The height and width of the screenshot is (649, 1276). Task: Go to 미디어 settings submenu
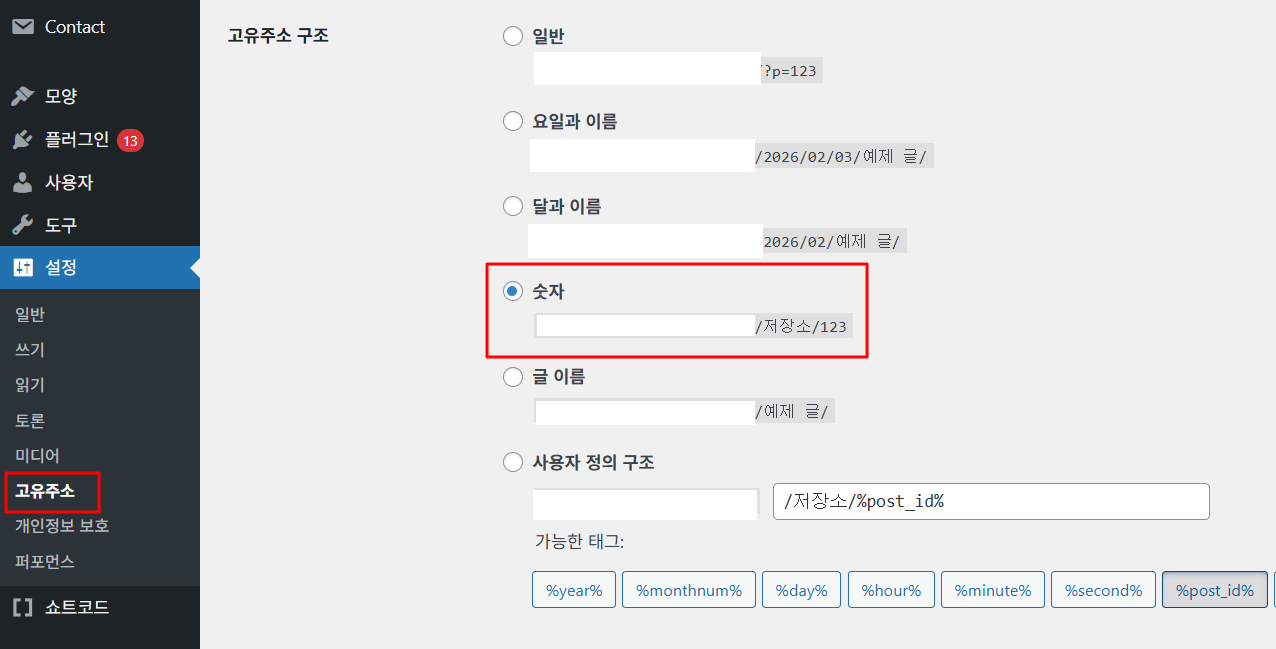coord(38,456)
